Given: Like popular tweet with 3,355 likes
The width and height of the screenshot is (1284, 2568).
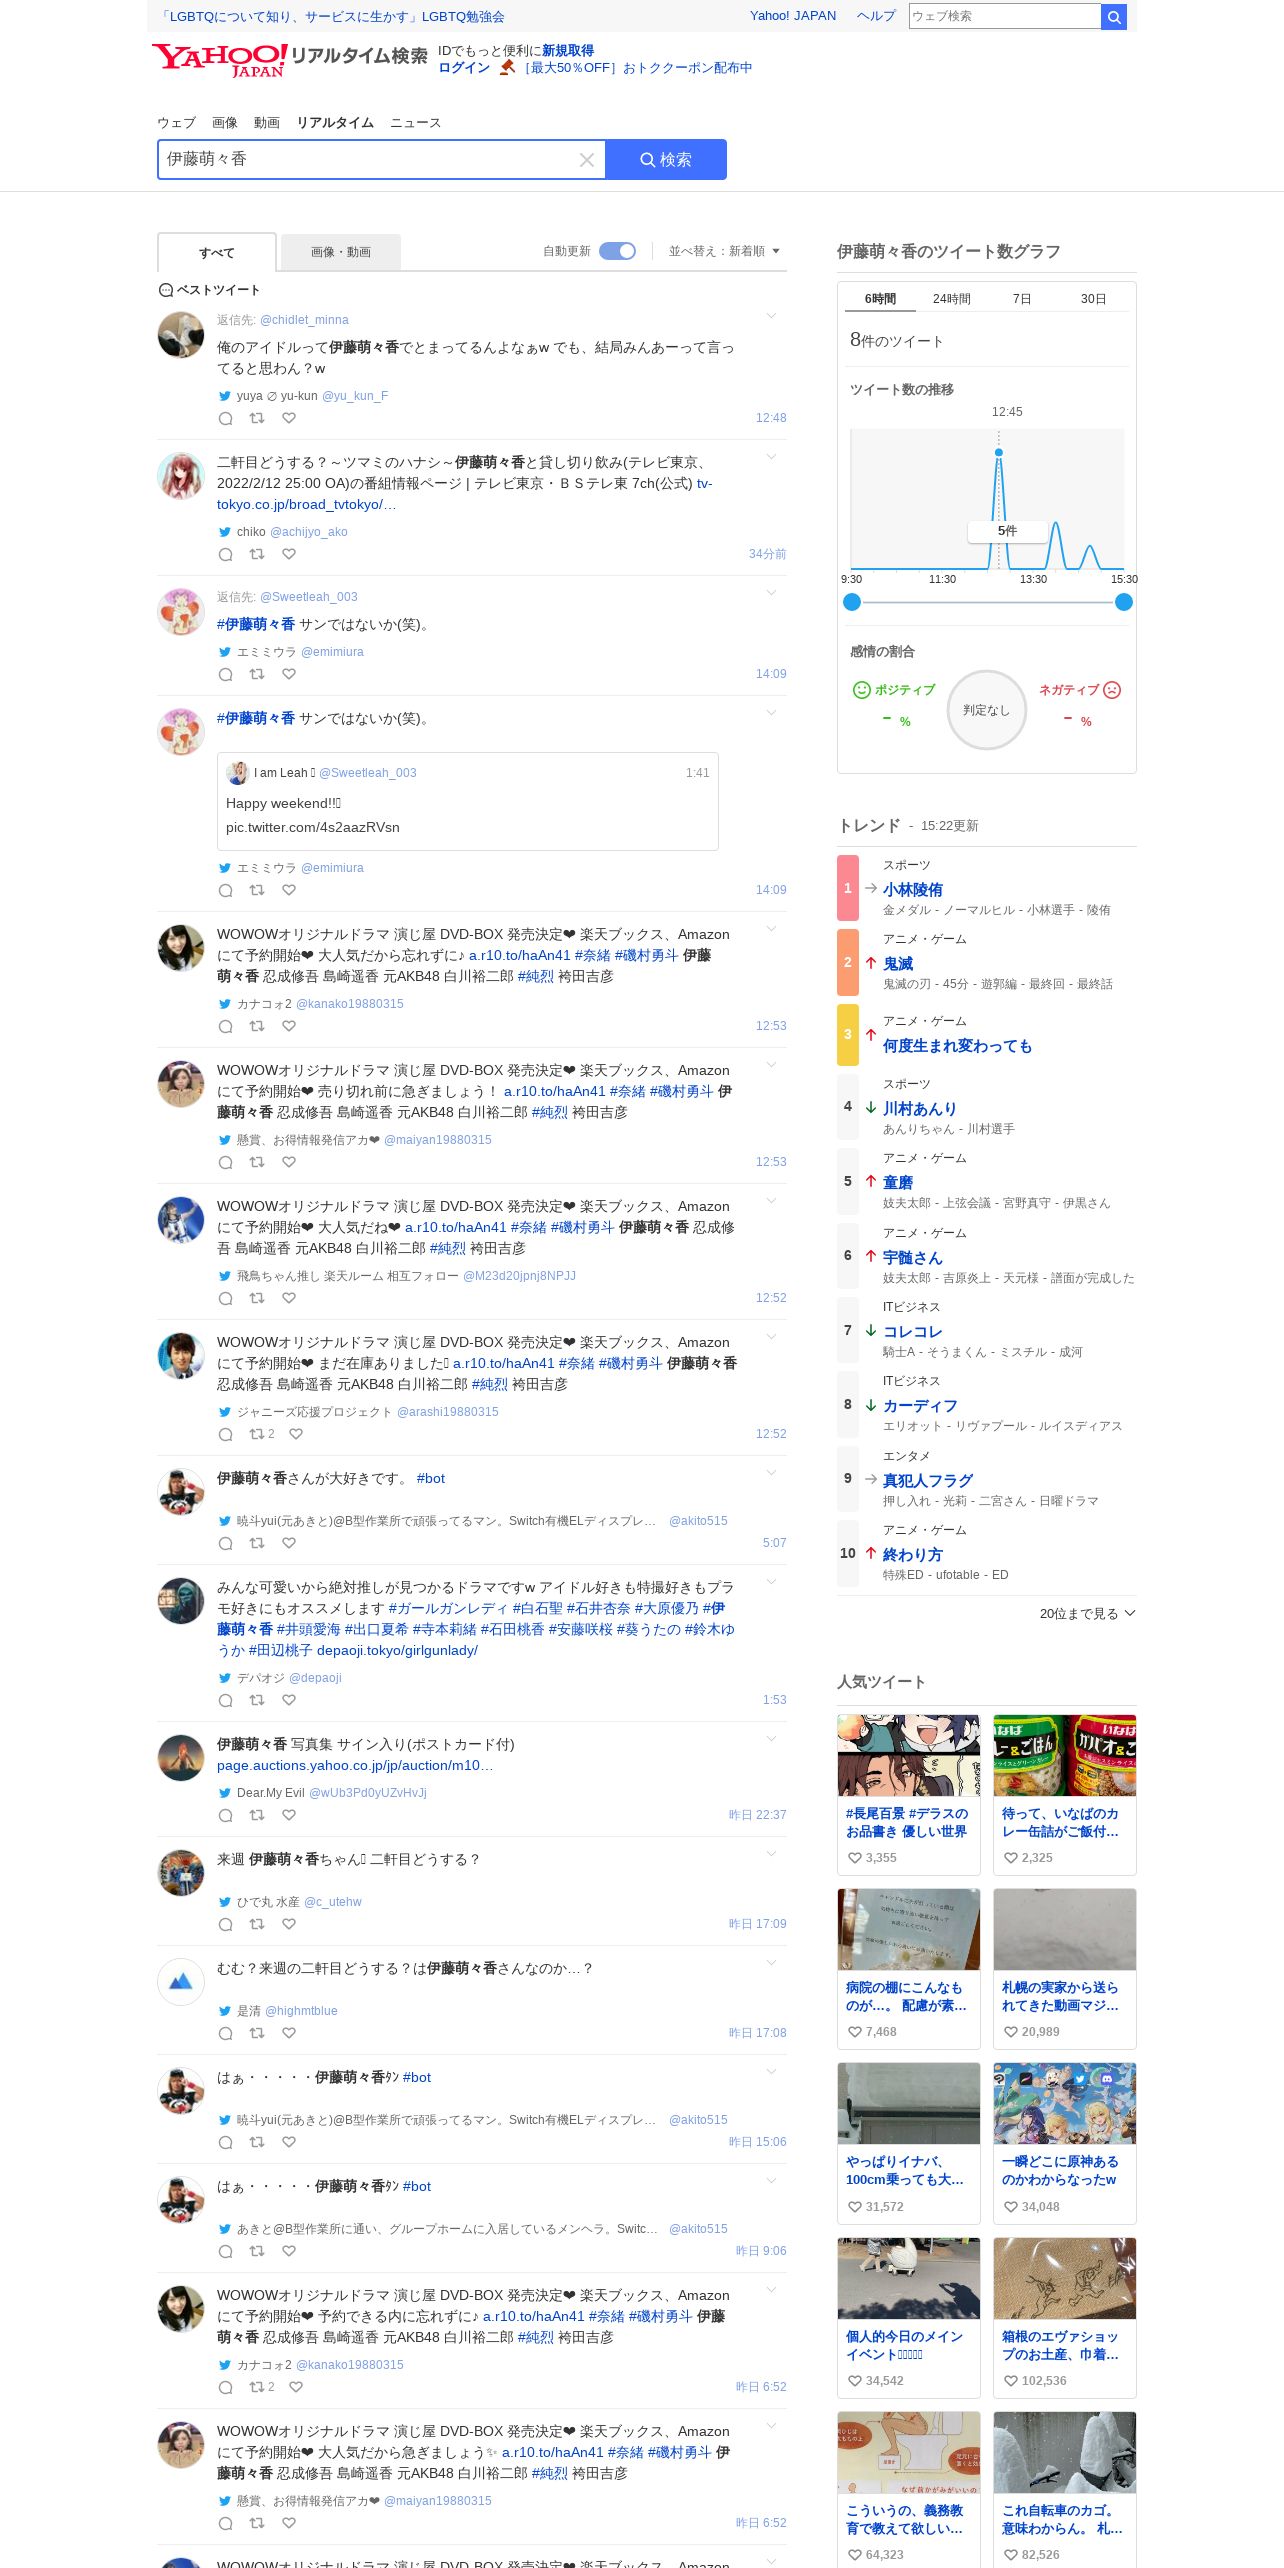Looking at the screenshot, I should (855, 1858).
